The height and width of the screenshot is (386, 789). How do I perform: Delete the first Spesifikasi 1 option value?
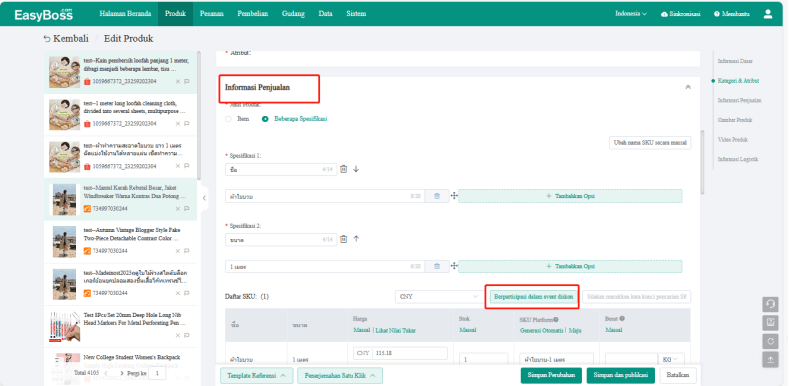point(437,196)
